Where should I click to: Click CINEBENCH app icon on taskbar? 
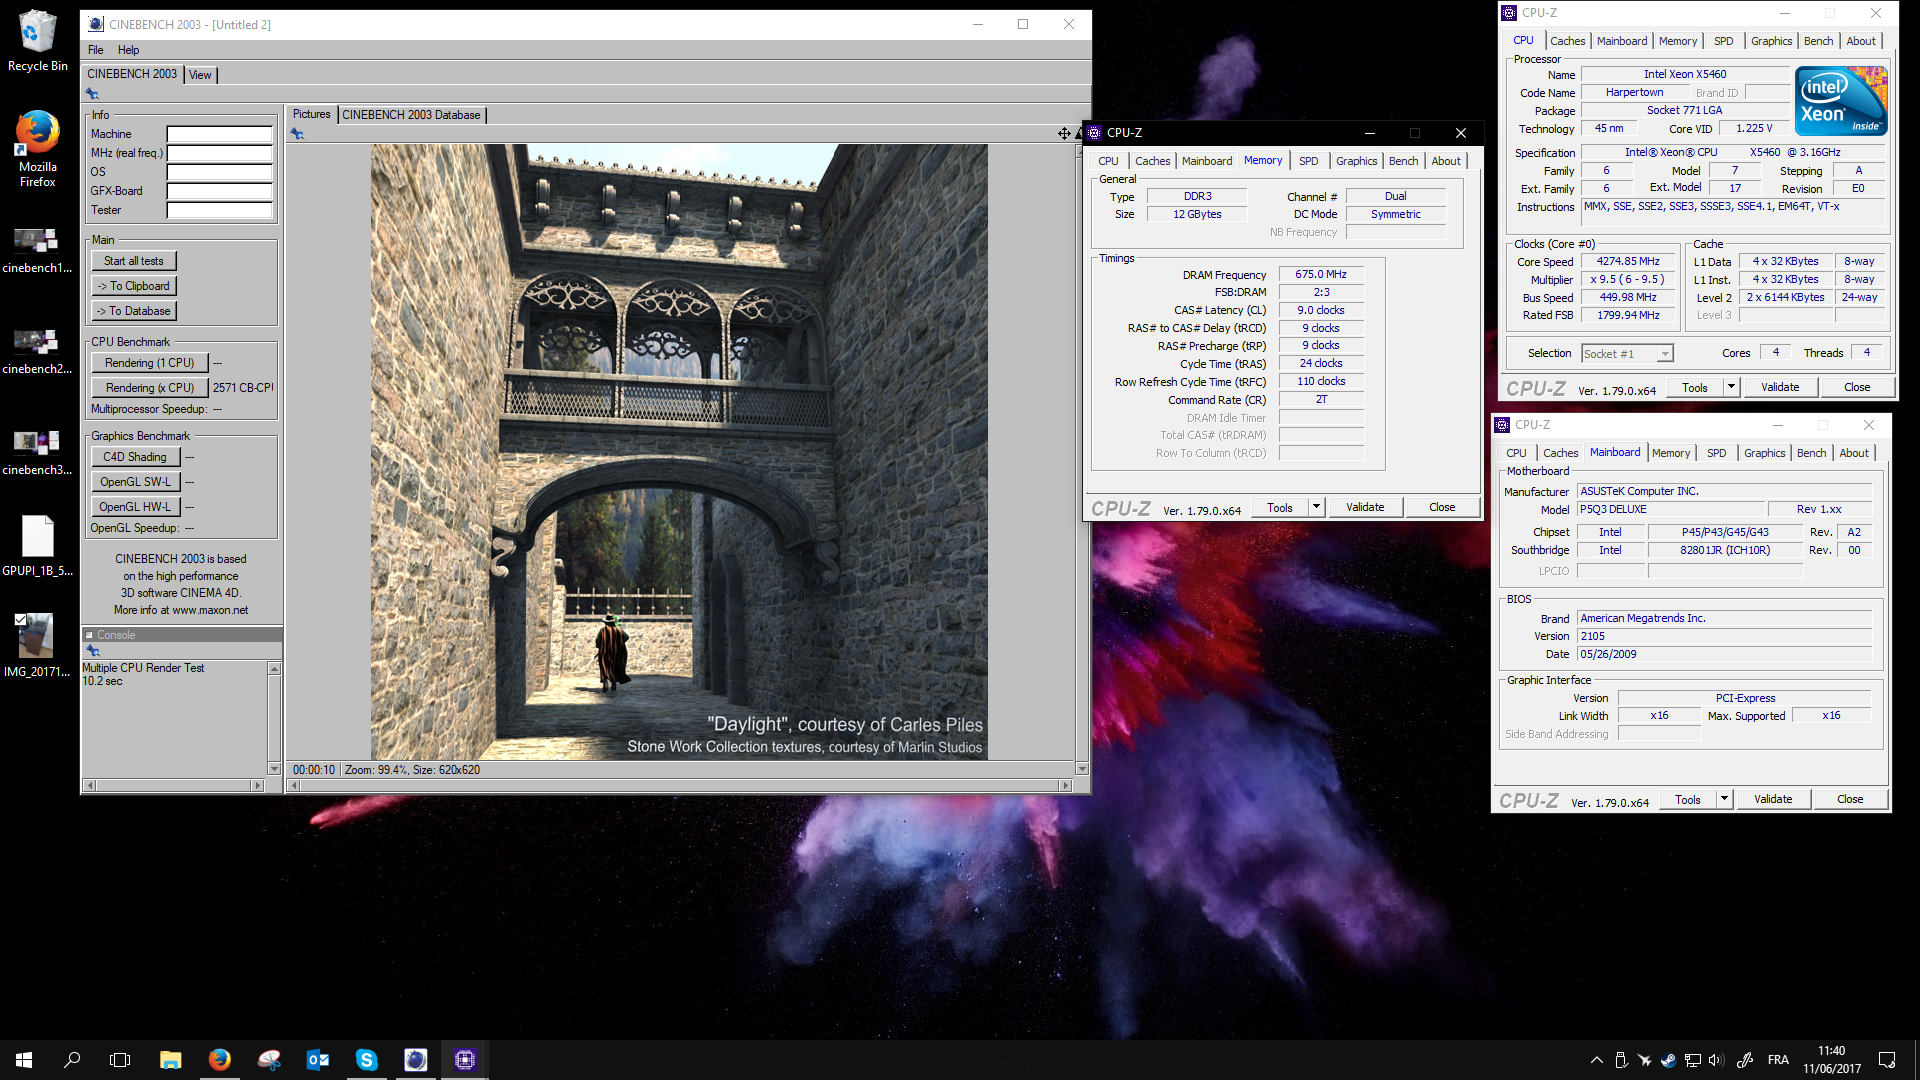point(416,1060)
